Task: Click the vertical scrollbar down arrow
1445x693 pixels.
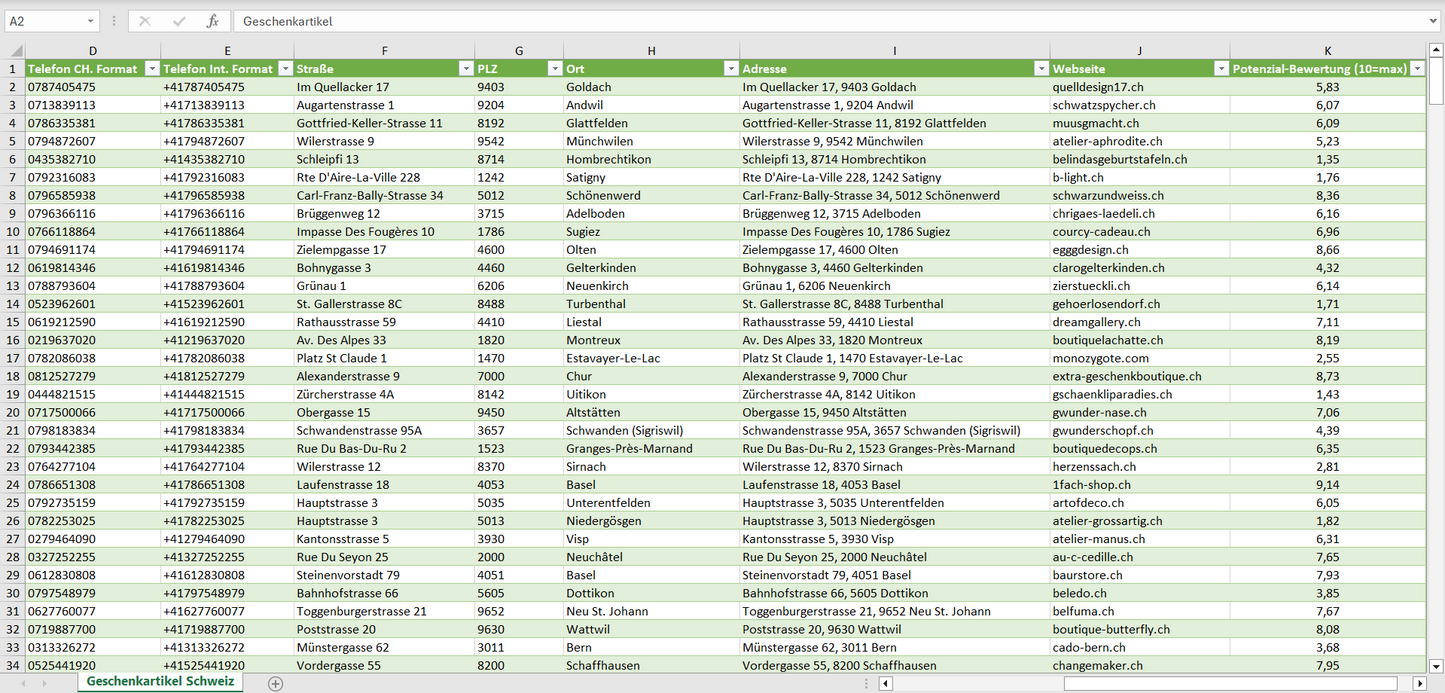Action: (x=1436, y=665)
